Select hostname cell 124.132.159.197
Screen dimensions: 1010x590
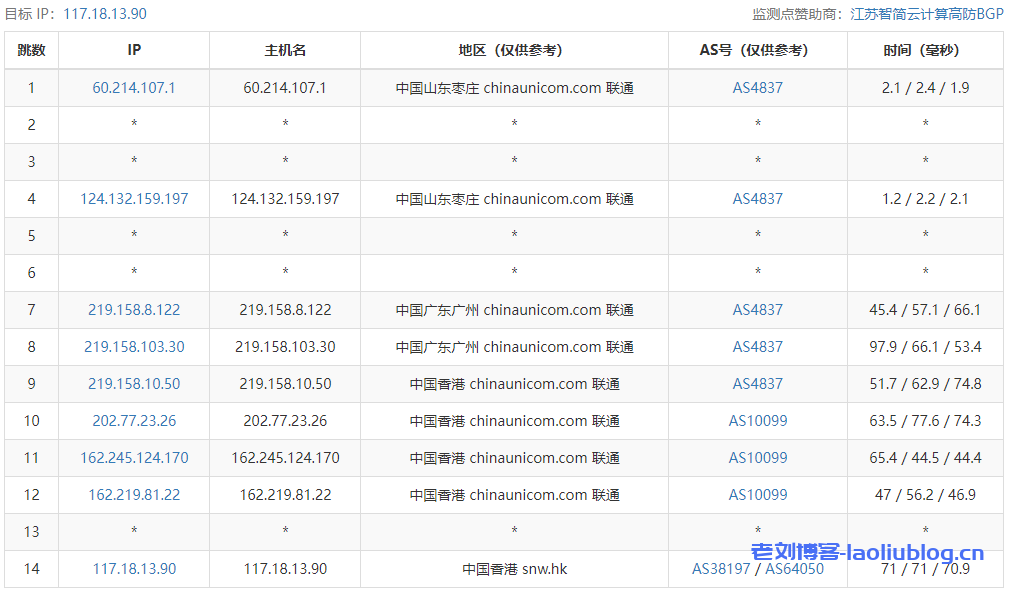[x=285, y=198]
